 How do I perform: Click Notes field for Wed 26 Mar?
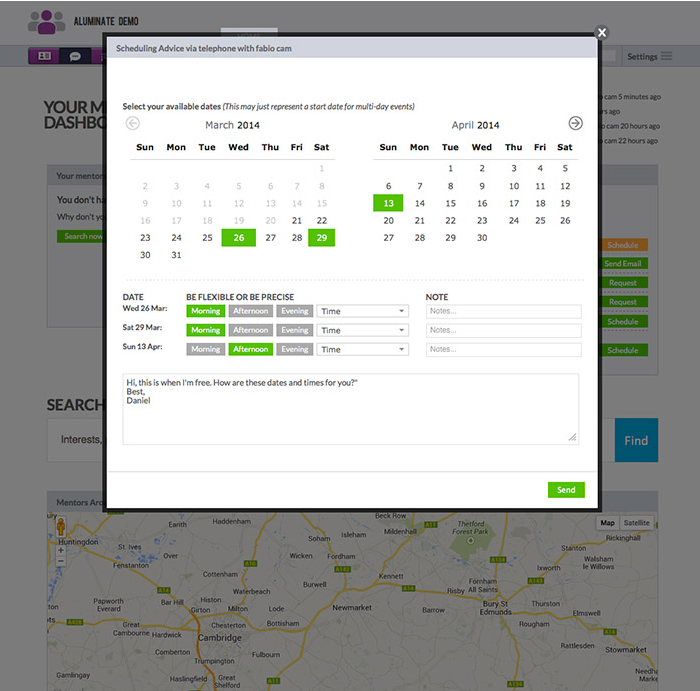coord(503,311)
